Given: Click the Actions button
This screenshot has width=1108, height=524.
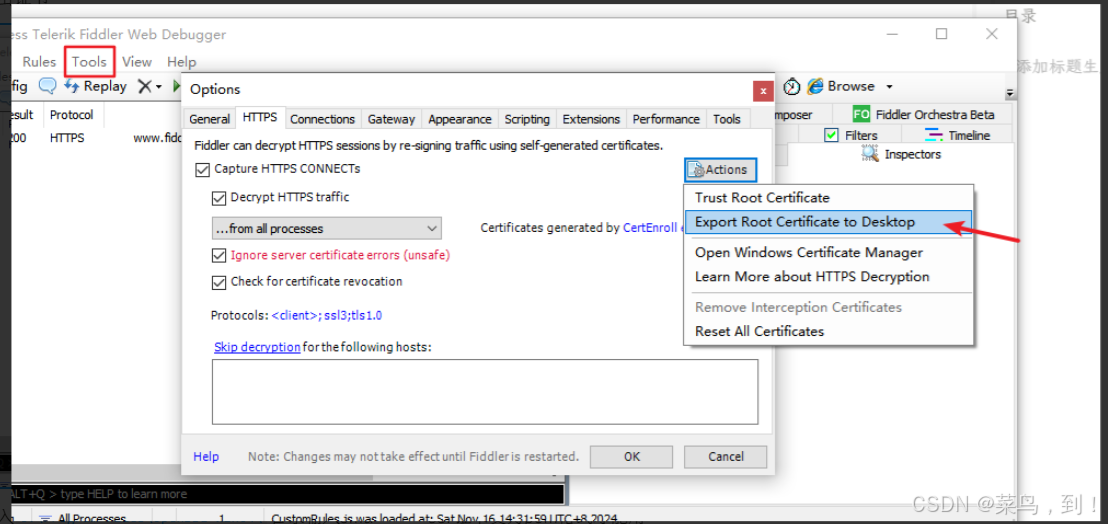Looking at the screenshot, I should (721, 169).
